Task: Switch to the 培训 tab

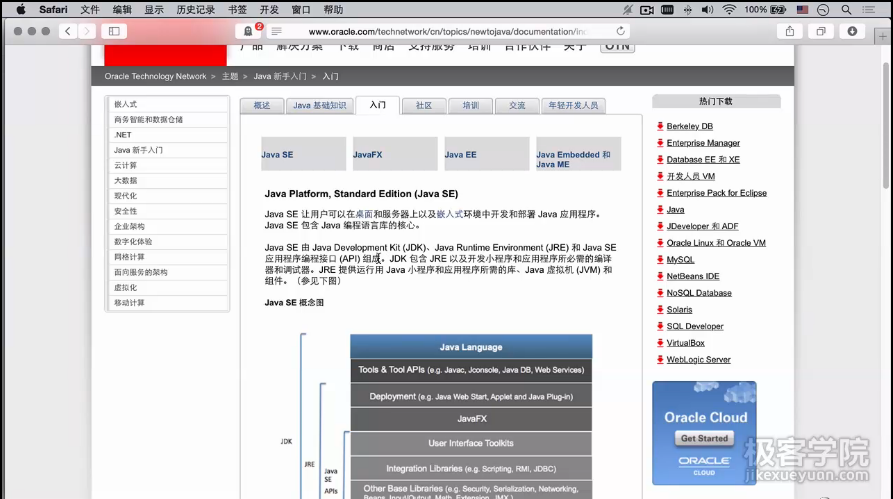Action: [x=470, y=105]
